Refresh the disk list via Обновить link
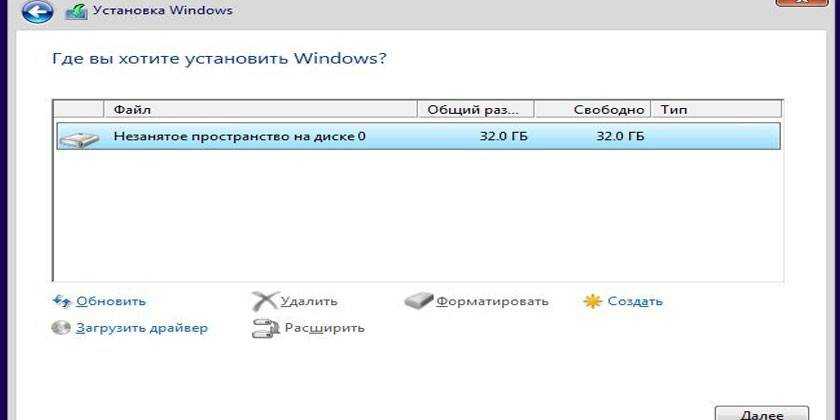The height and width of the screenshot is (420, 840). pyautogui.click(x=110, y=301)
